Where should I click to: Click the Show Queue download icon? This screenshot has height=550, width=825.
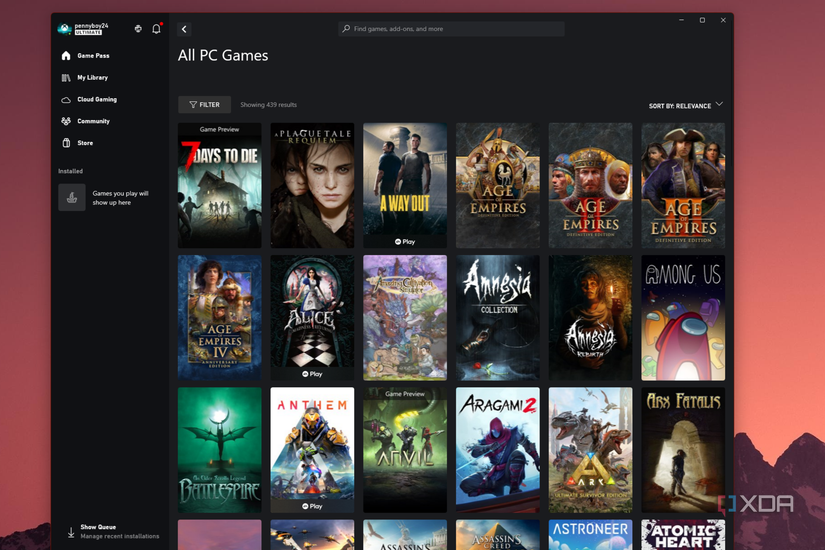point(71,533)
